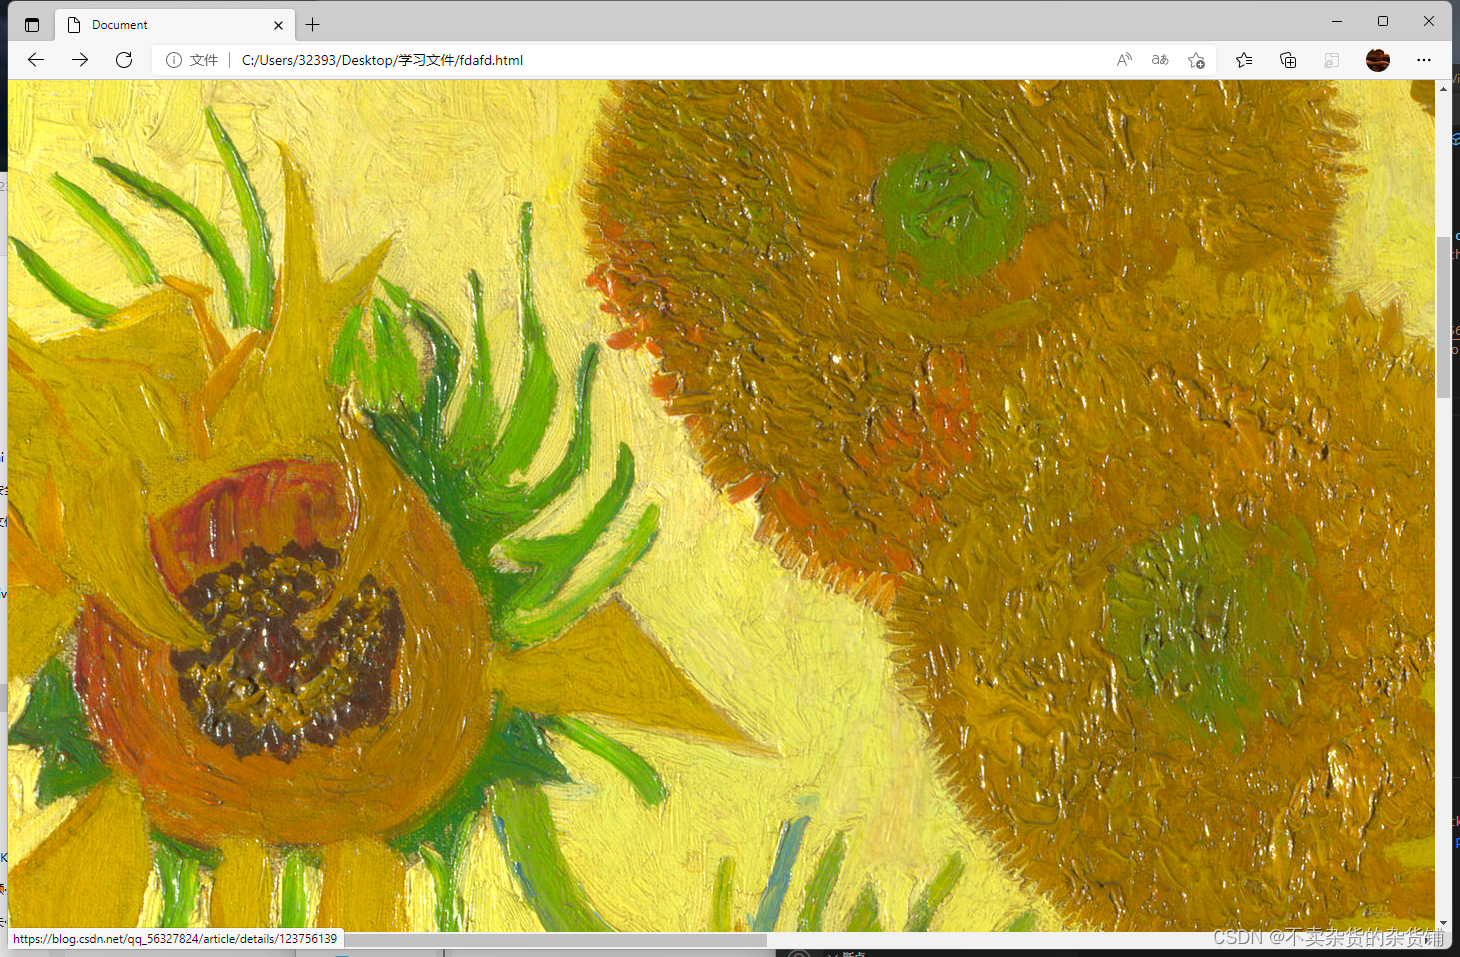The width and height of the screenshot is (1460, 957).
Task: Open the Translate page icon
Action: [x=1160, y=60]
